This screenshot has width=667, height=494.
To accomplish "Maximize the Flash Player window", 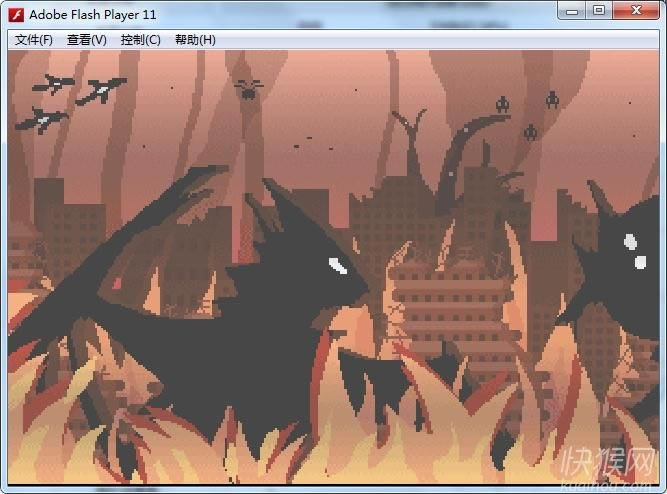I will (x=599, y=11).
